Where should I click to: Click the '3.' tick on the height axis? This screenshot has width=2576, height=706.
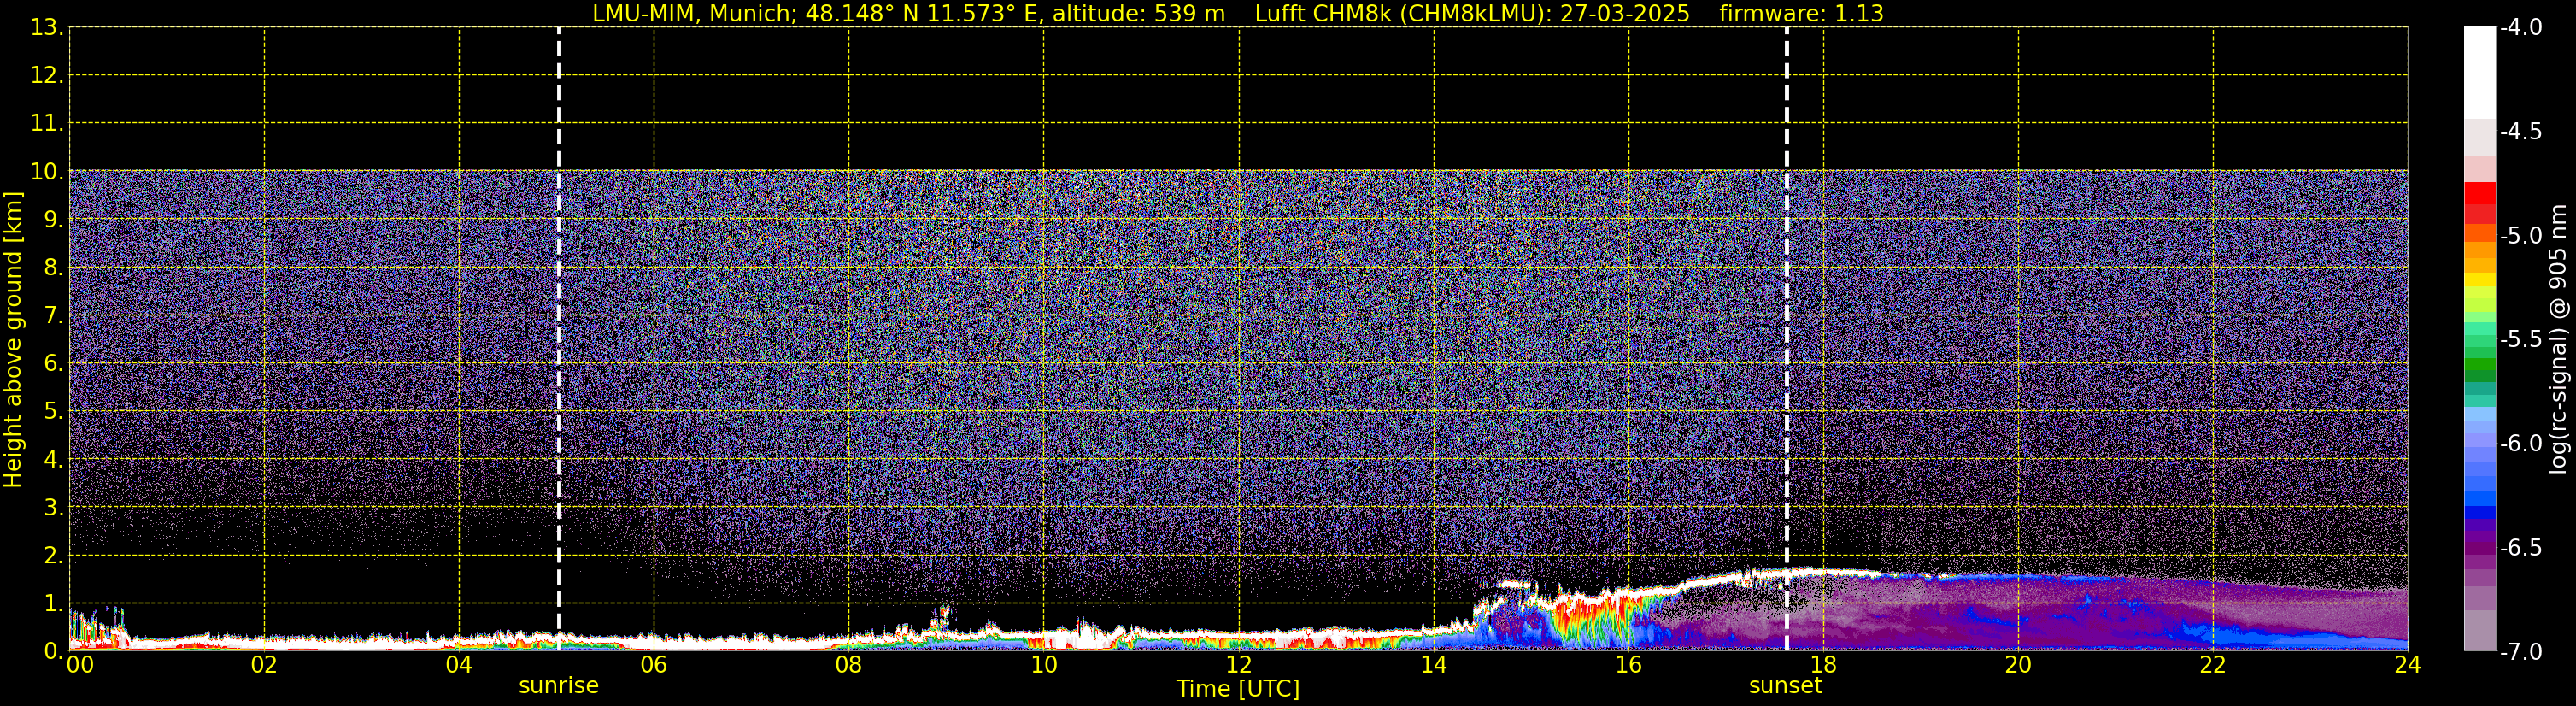point(53,508)
